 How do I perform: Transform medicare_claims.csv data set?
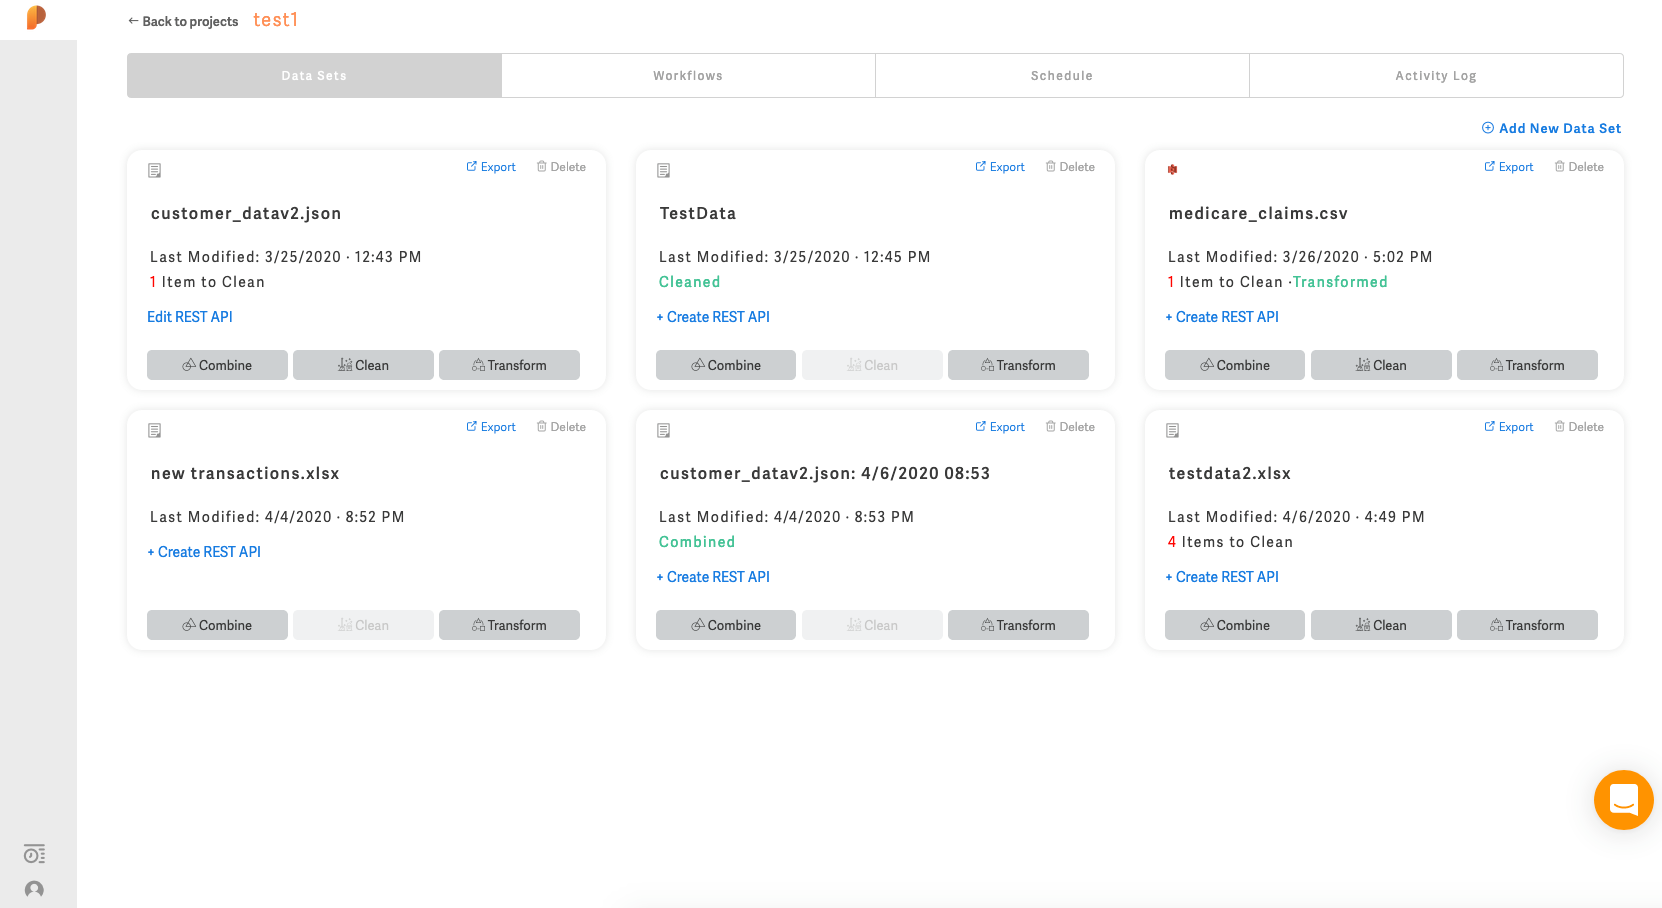[1527, 365]
